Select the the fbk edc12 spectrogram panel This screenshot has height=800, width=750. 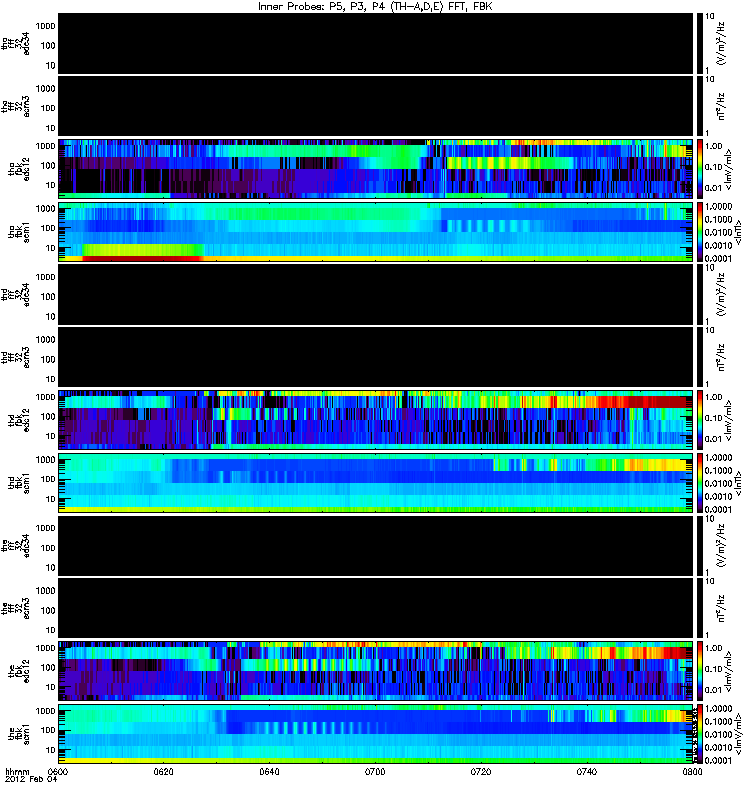click(x=376, y=671)
